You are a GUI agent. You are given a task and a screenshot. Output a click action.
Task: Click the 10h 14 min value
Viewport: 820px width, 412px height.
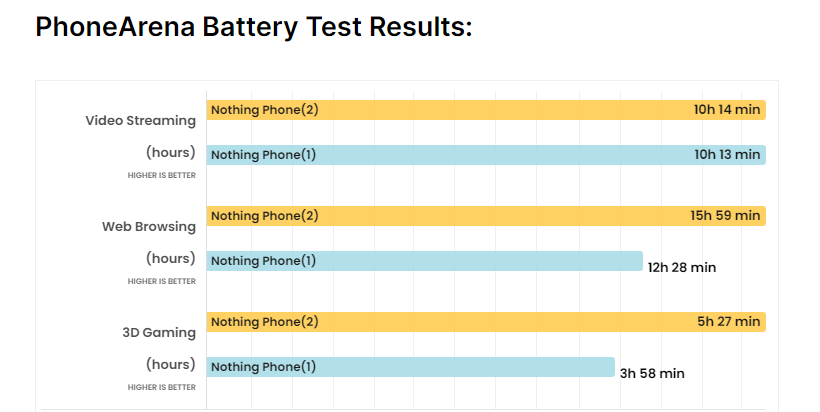tap(727, 109)
